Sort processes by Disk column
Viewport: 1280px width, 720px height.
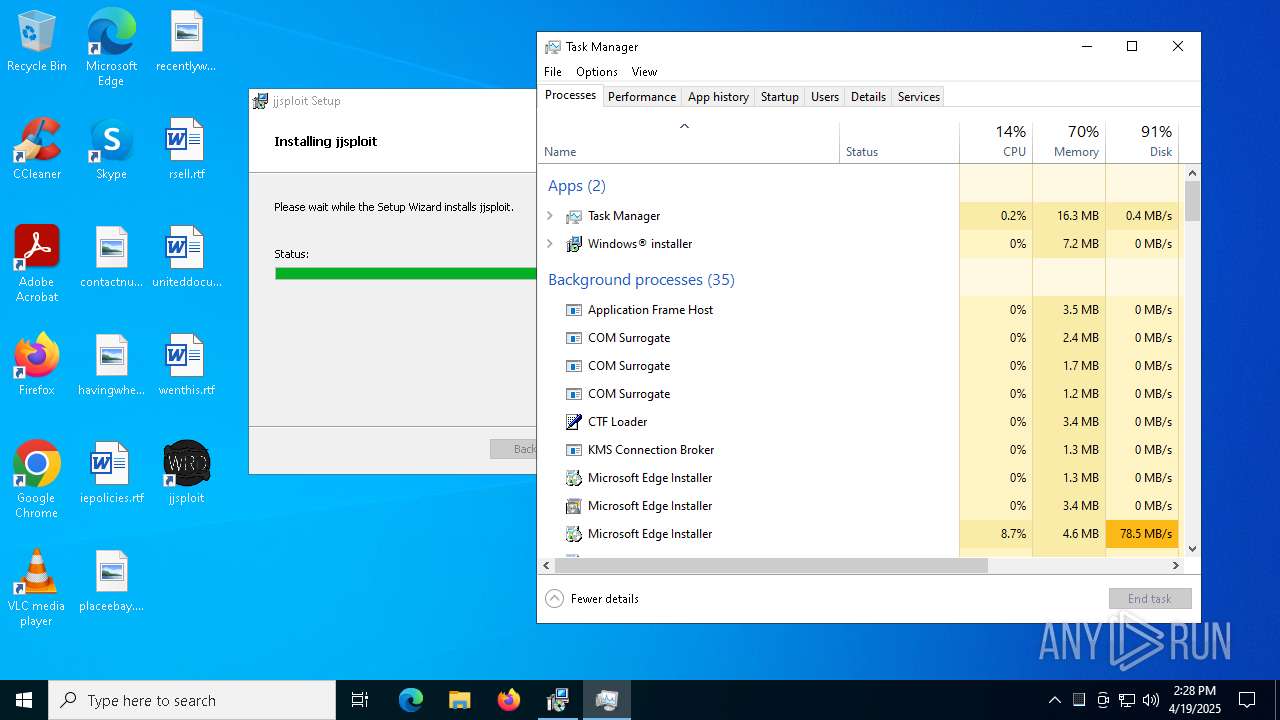(x=1142, y=142)
